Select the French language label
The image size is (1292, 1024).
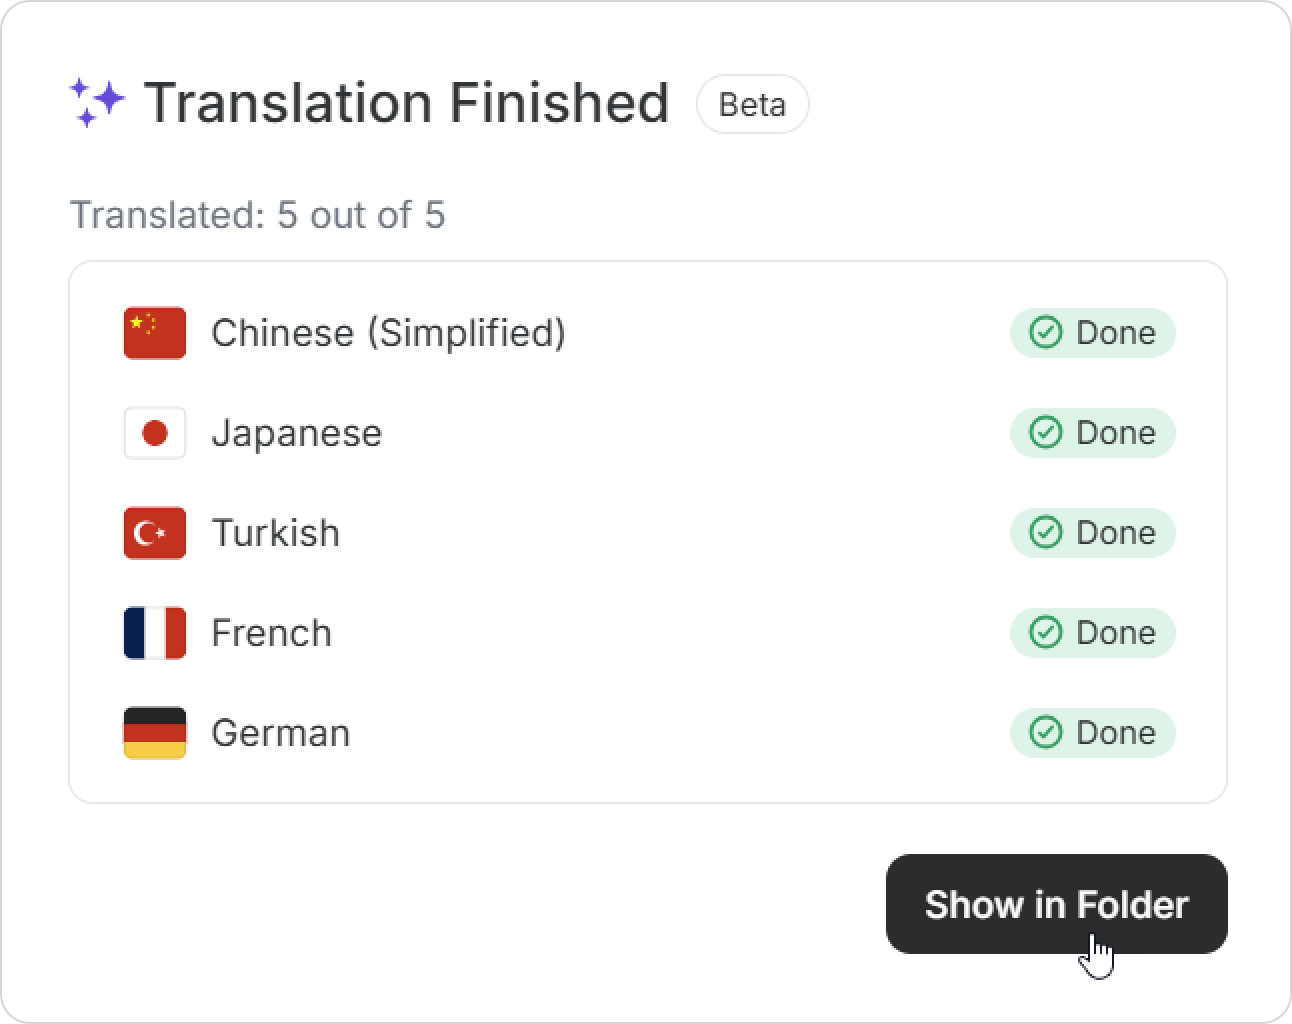[x=271, y=633]
